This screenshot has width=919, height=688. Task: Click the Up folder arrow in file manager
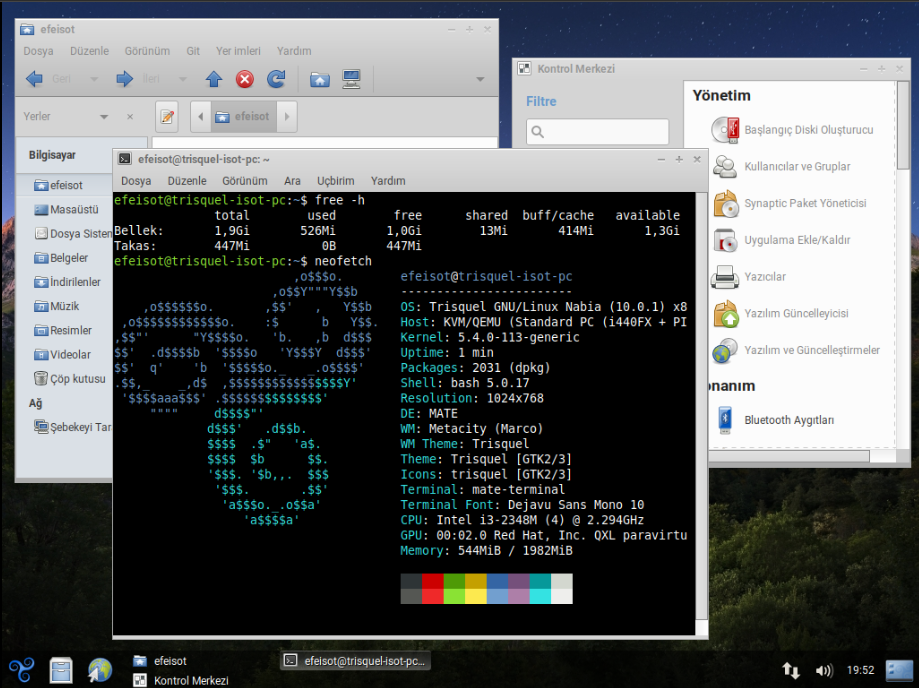[x=213, y=79]
